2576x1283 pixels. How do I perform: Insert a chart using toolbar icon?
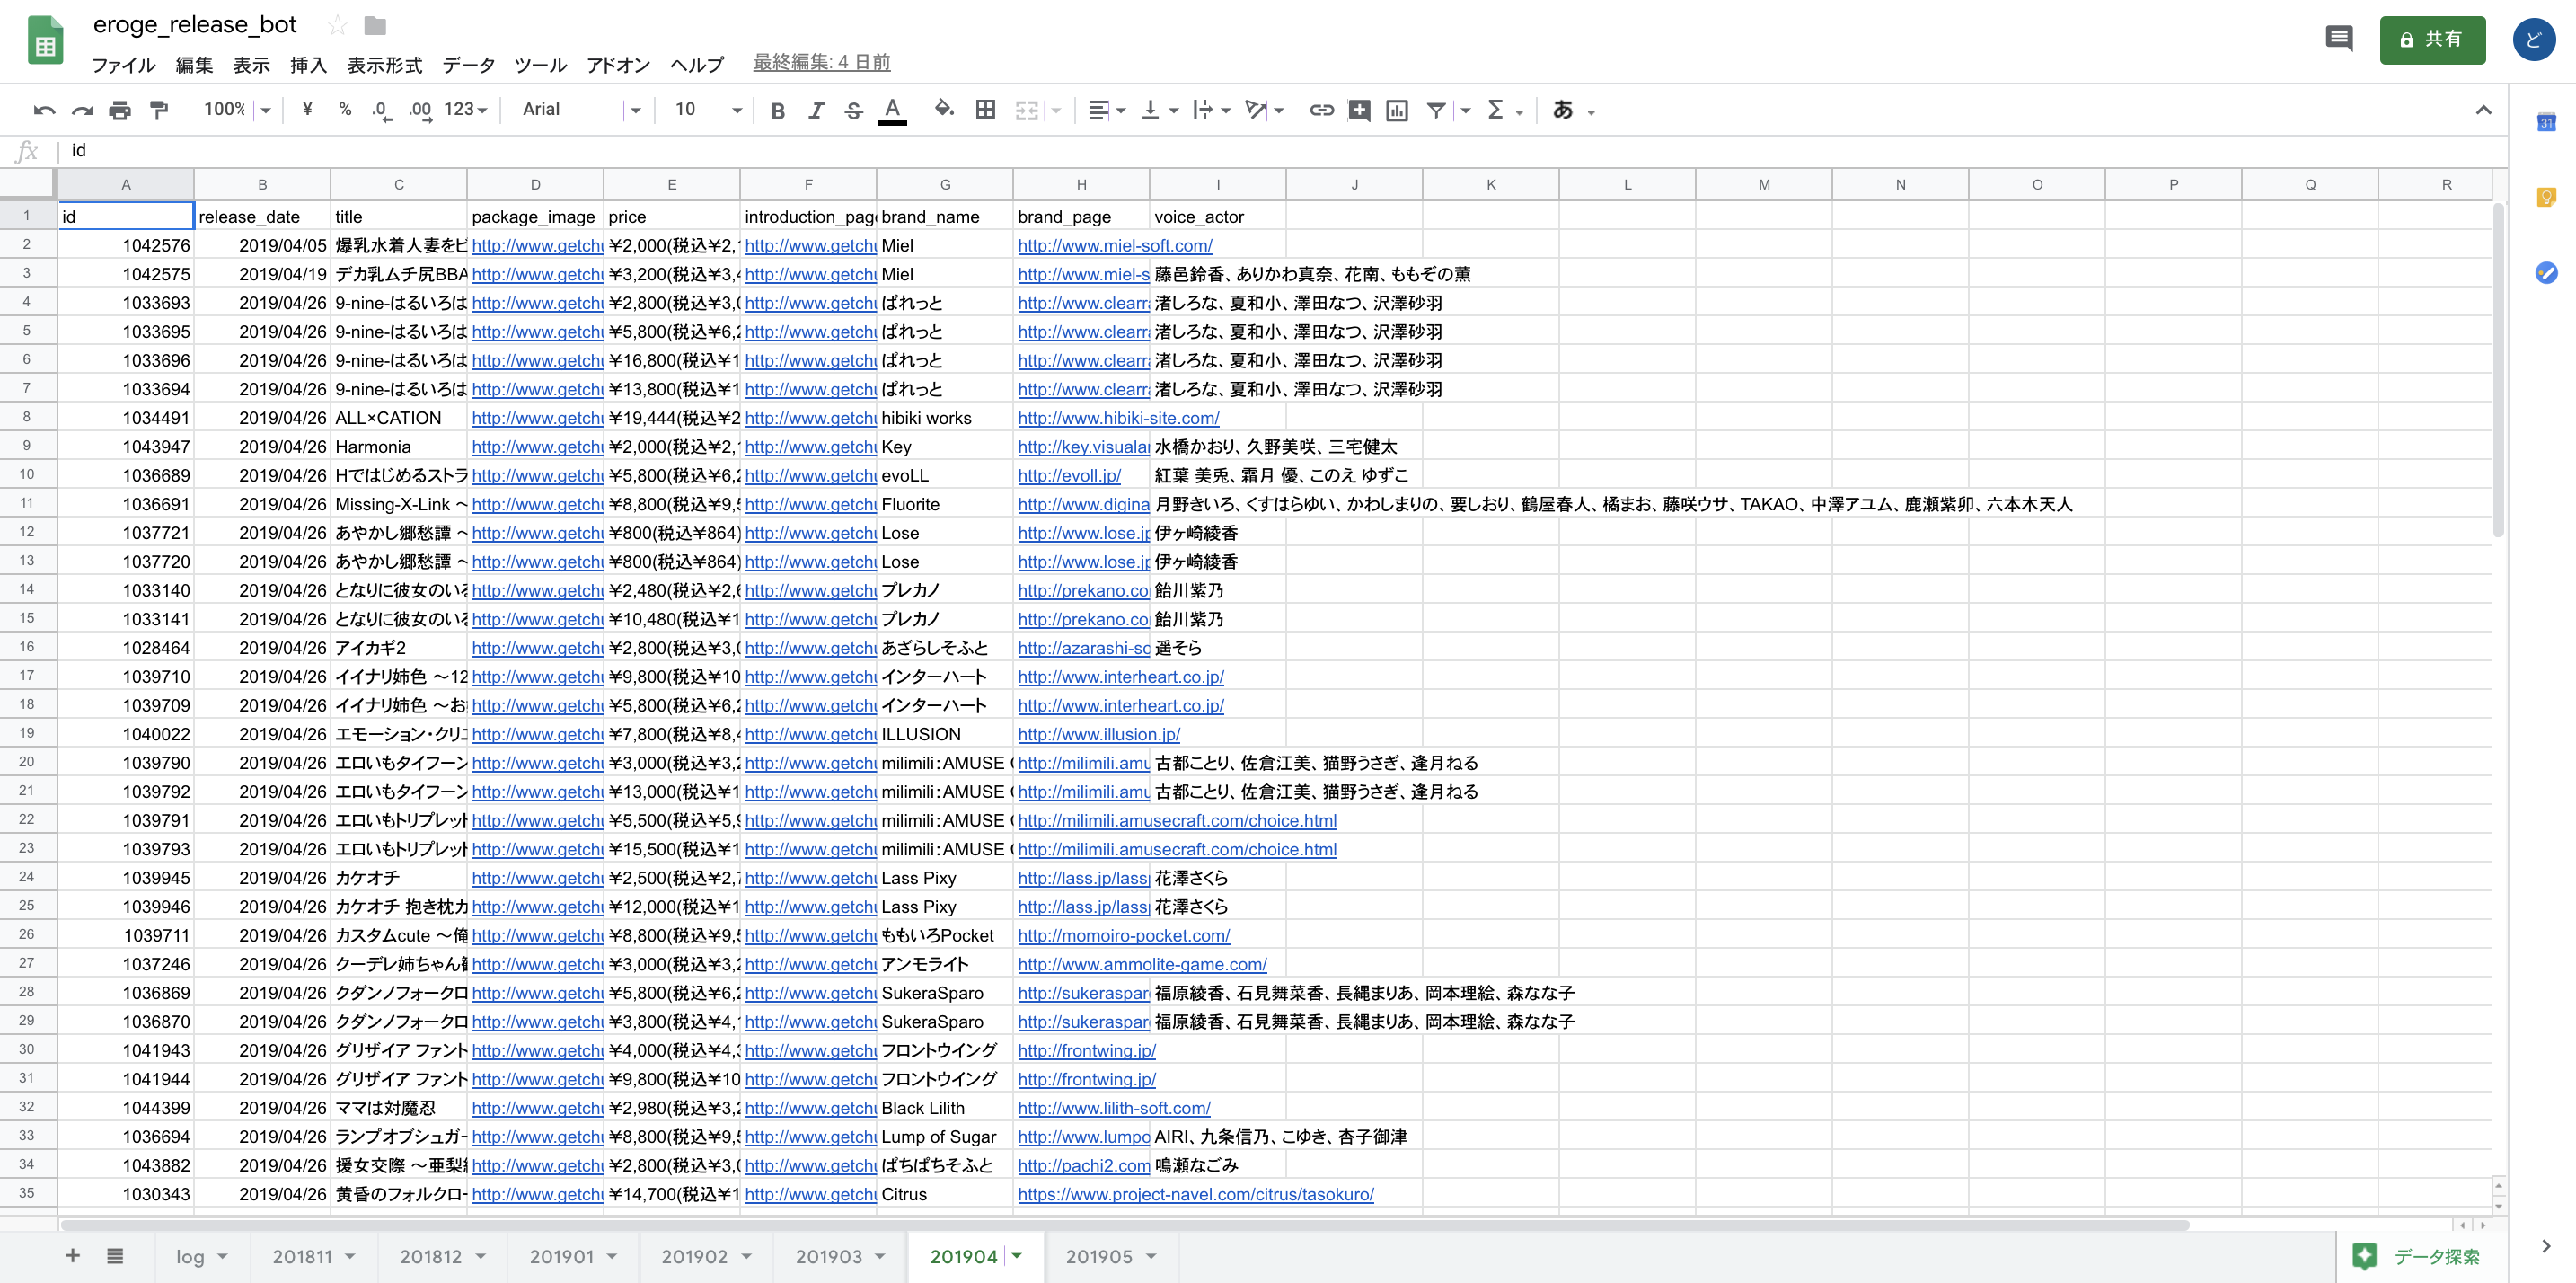pos(1397,110)
